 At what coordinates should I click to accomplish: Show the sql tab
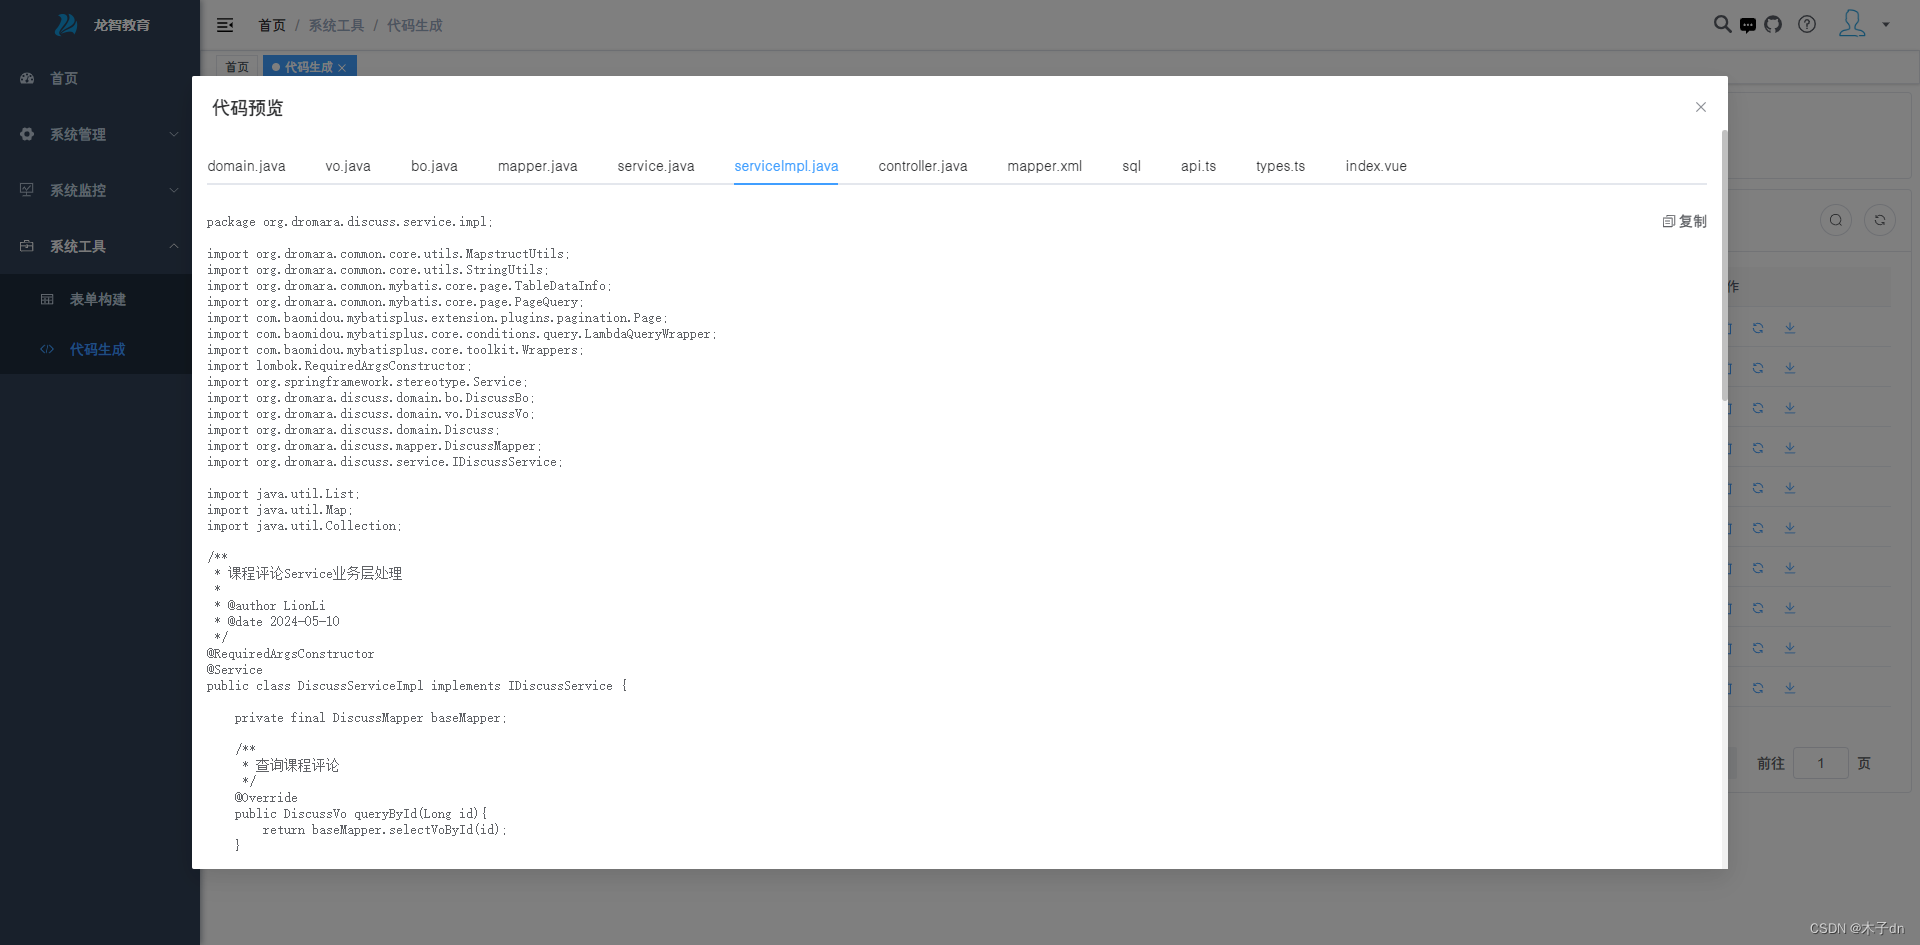(x=1131, y=166)
